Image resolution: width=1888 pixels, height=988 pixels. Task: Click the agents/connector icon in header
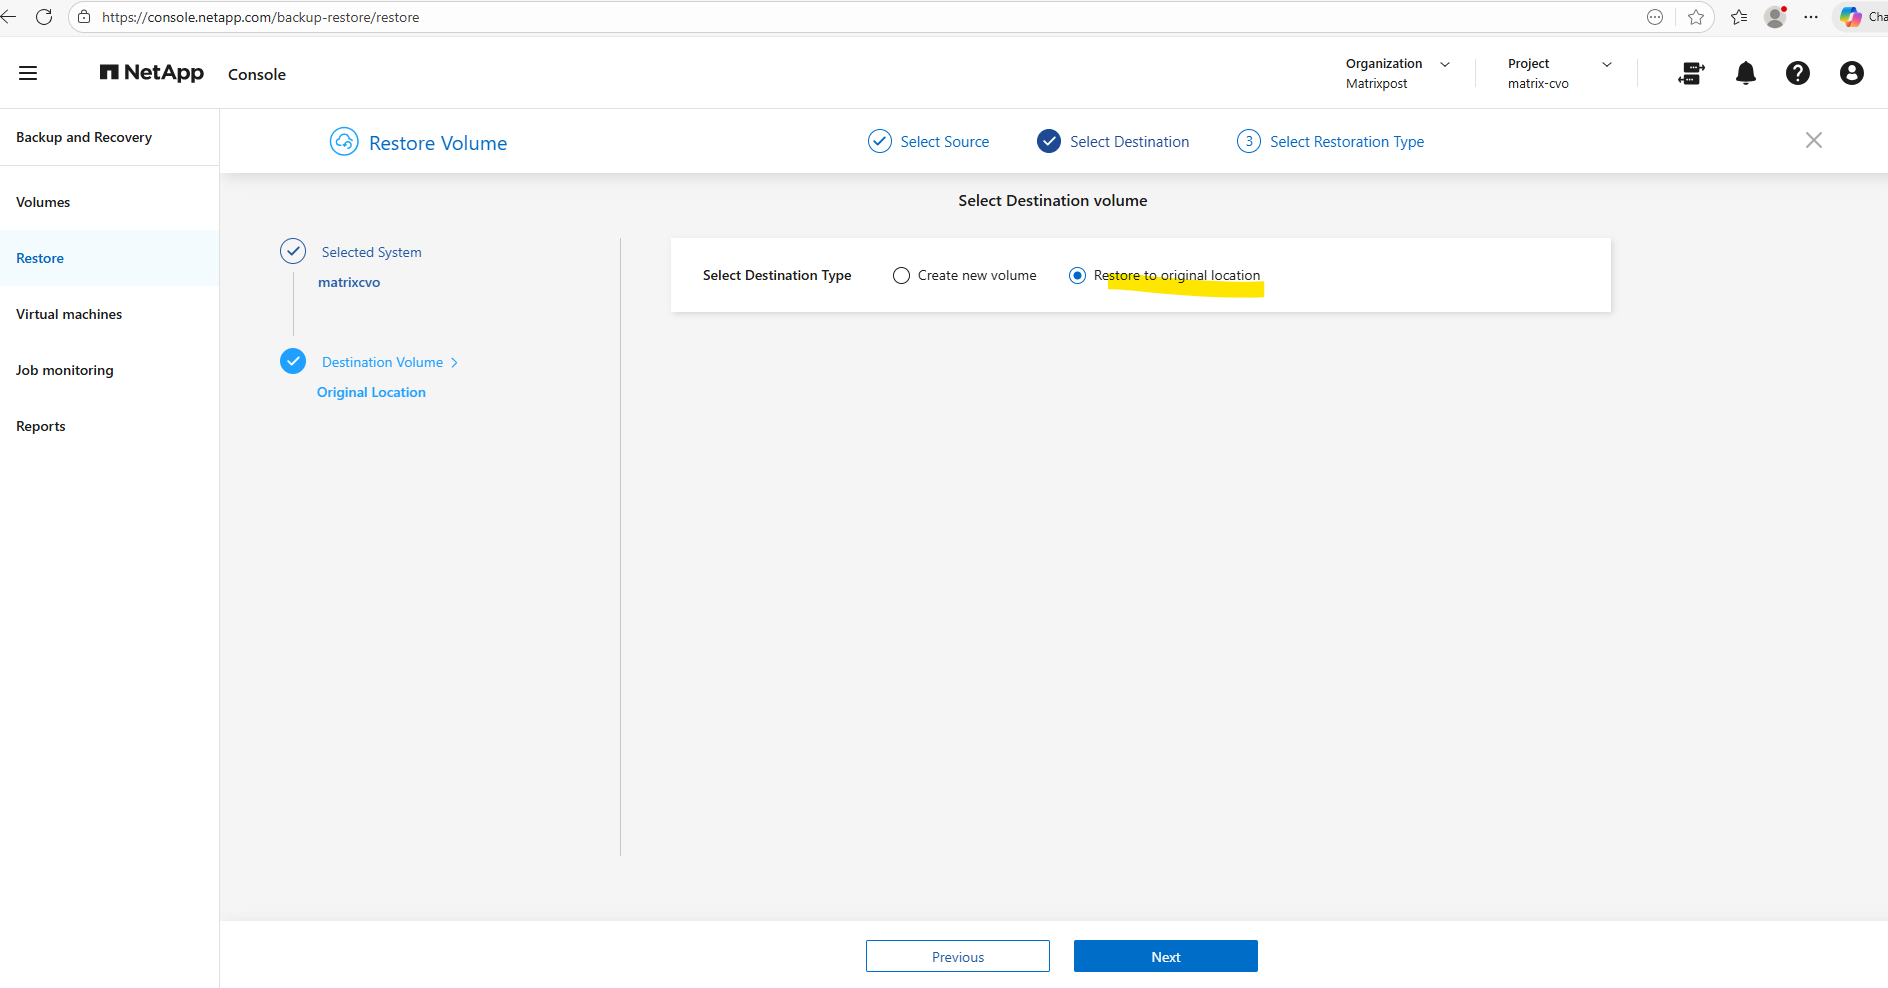[x=1691, y=73]
